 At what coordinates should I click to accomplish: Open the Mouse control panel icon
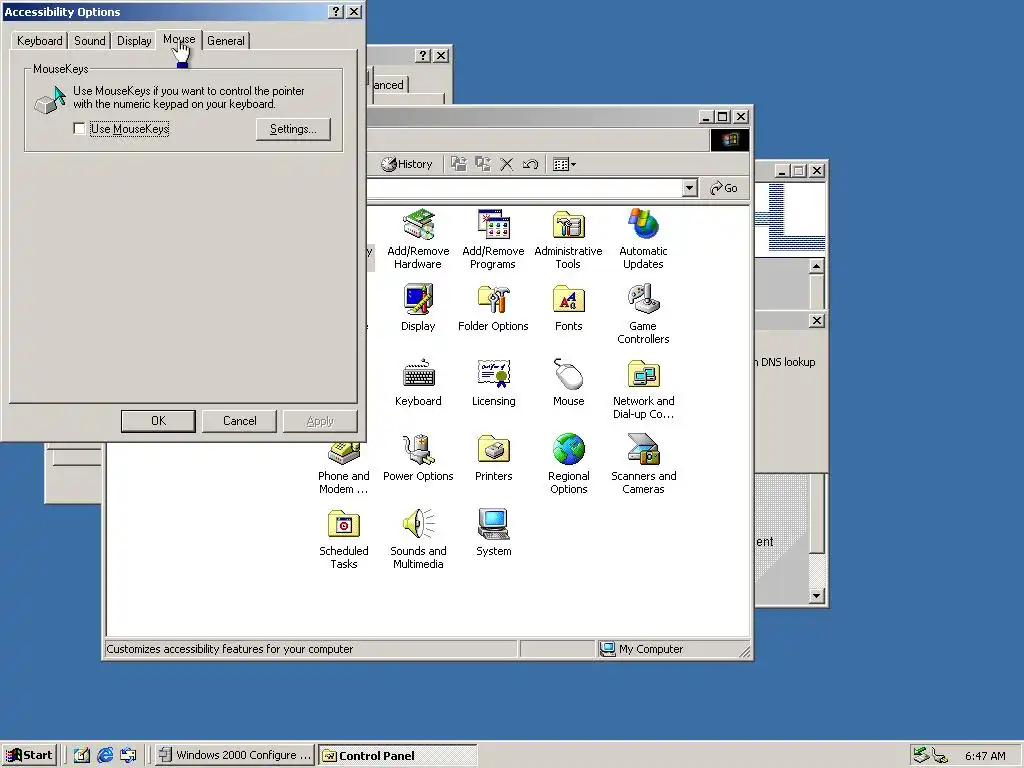click(x=568, y=383)
